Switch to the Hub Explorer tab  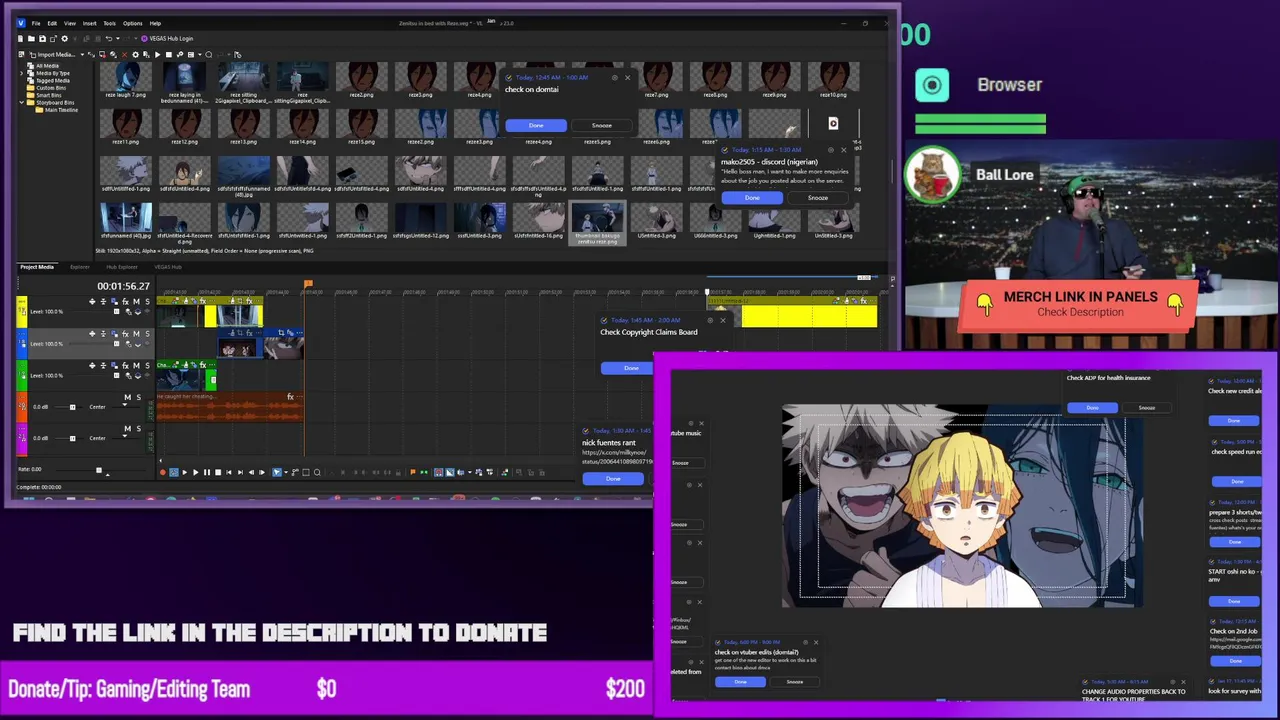coord(122,267)
